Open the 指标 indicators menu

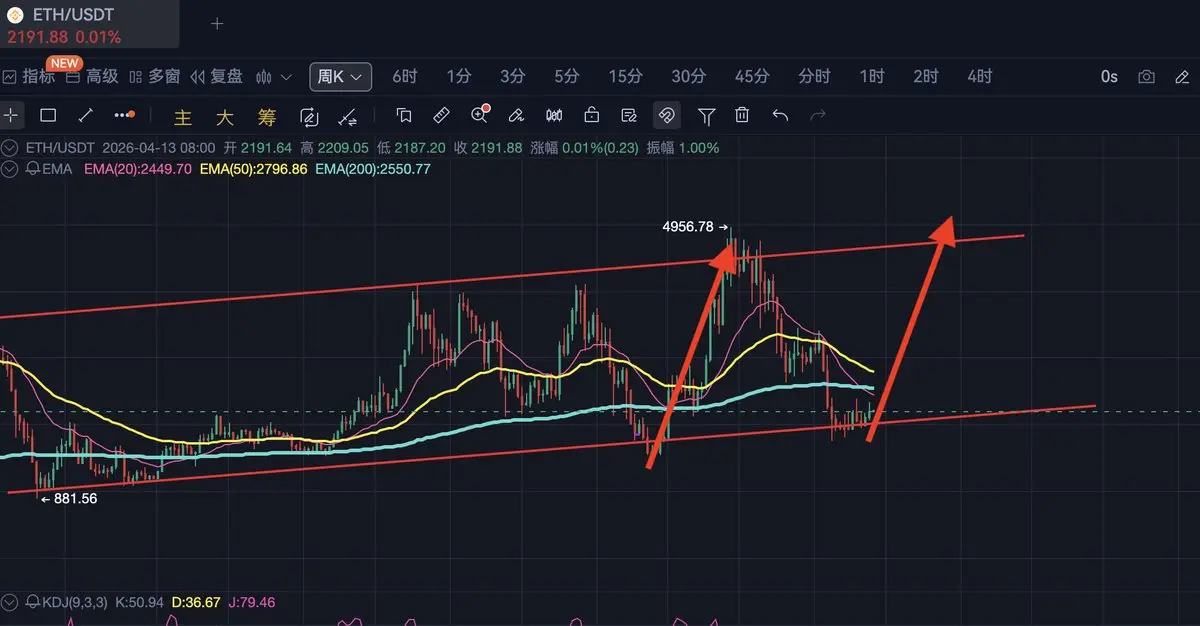30,76
